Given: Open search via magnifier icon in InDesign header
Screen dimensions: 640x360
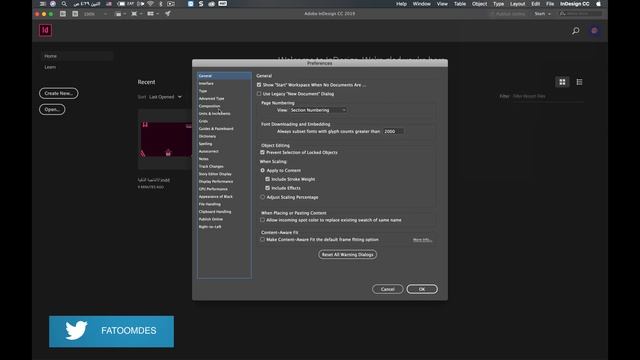Looking at the screenshot, I should (x=576, y=31).
